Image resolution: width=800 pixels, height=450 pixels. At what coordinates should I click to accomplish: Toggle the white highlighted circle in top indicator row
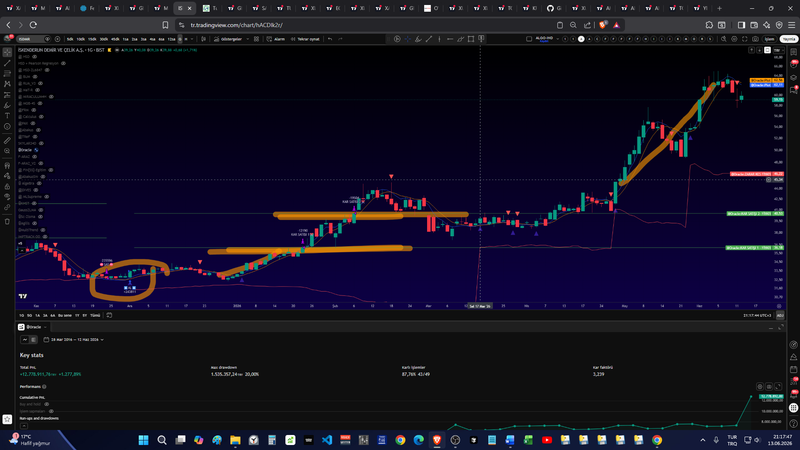[x=581, y=39]
